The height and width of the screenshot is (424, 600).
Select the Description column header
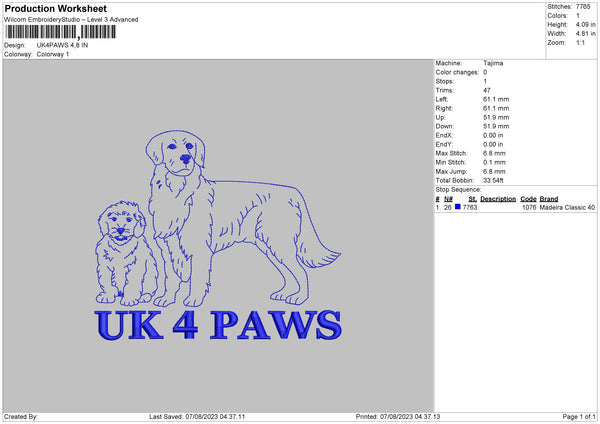coord(498,198)
